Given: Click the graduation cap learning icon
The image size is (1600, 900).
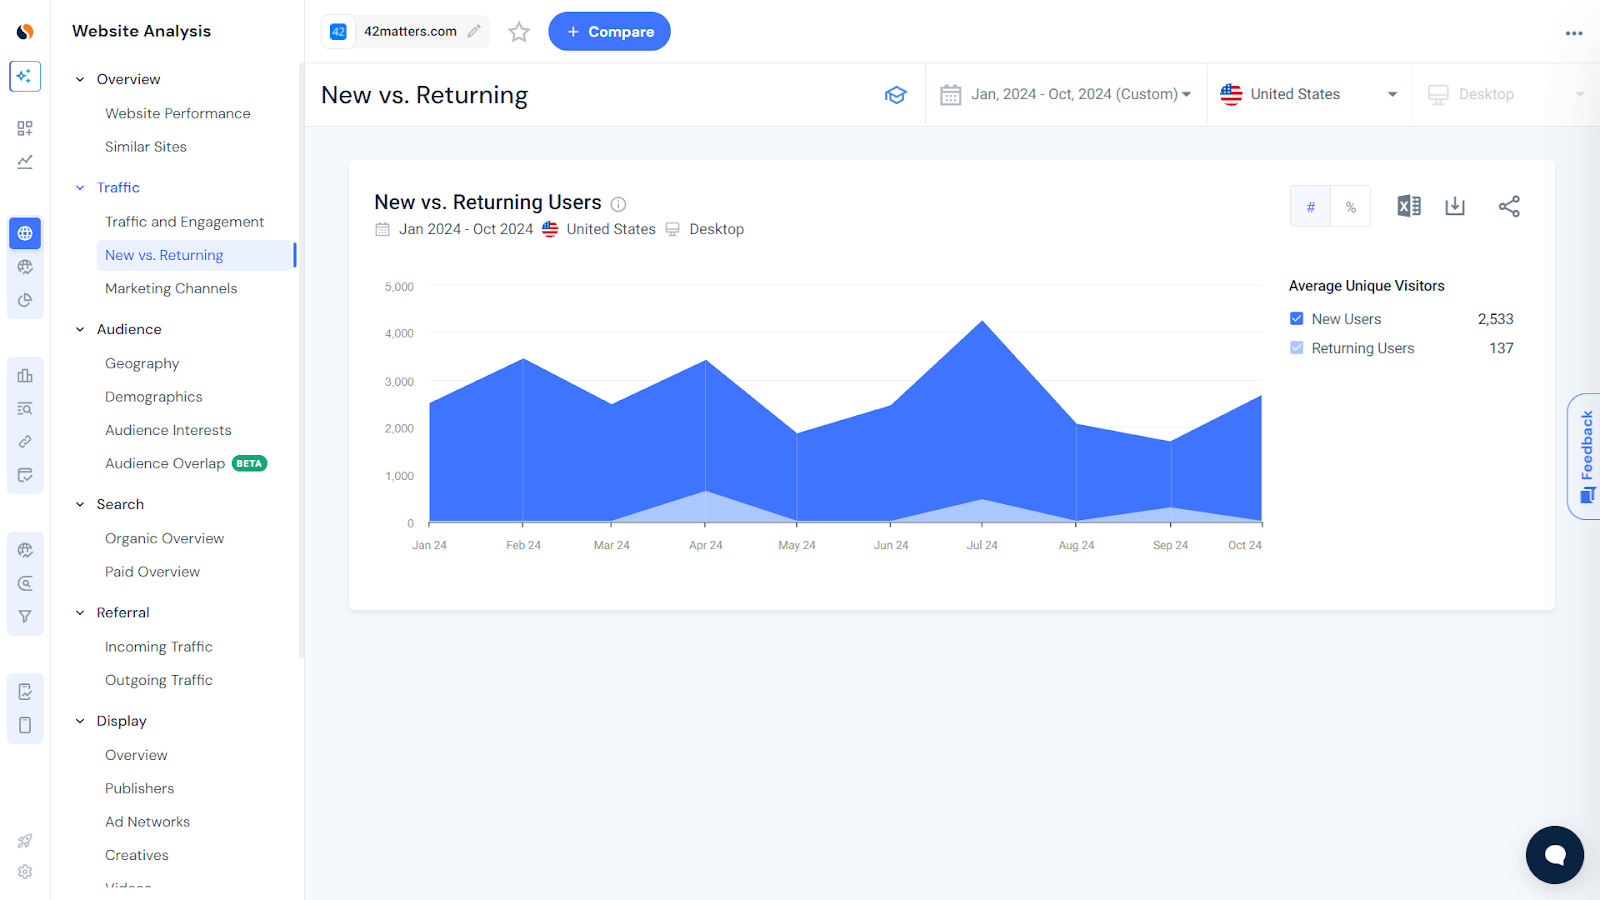Looking at the screenshot, I should point(896,94).
